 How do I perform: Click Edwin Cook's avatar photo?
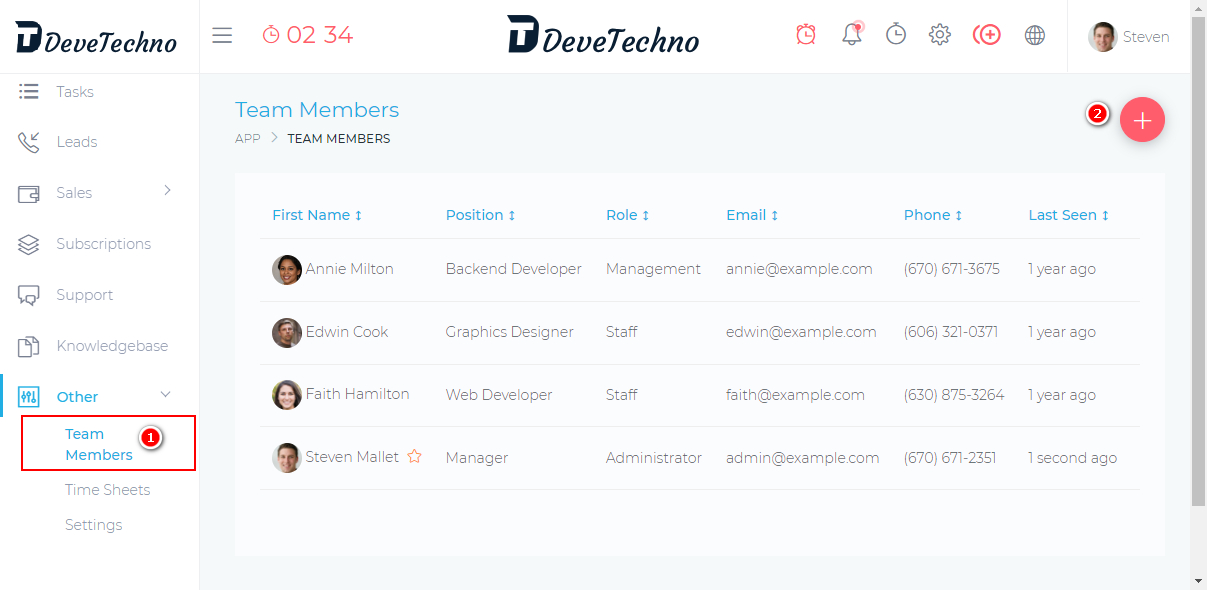click(x=287, y=333)
